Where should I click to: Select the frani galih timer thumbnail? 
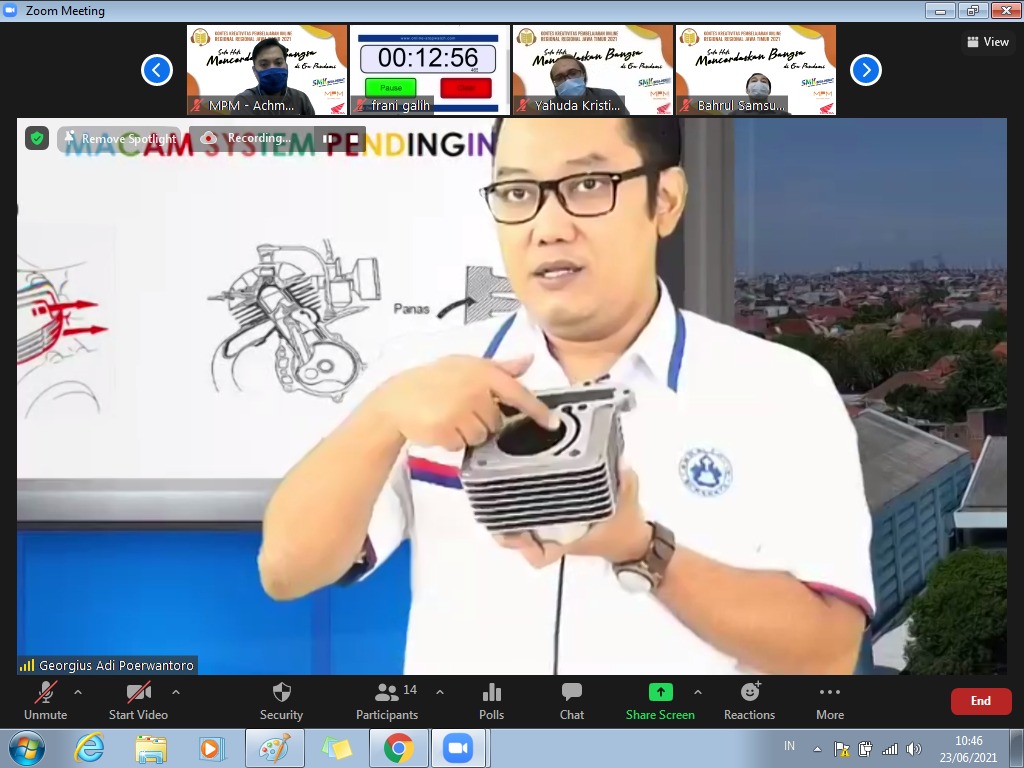429,70
